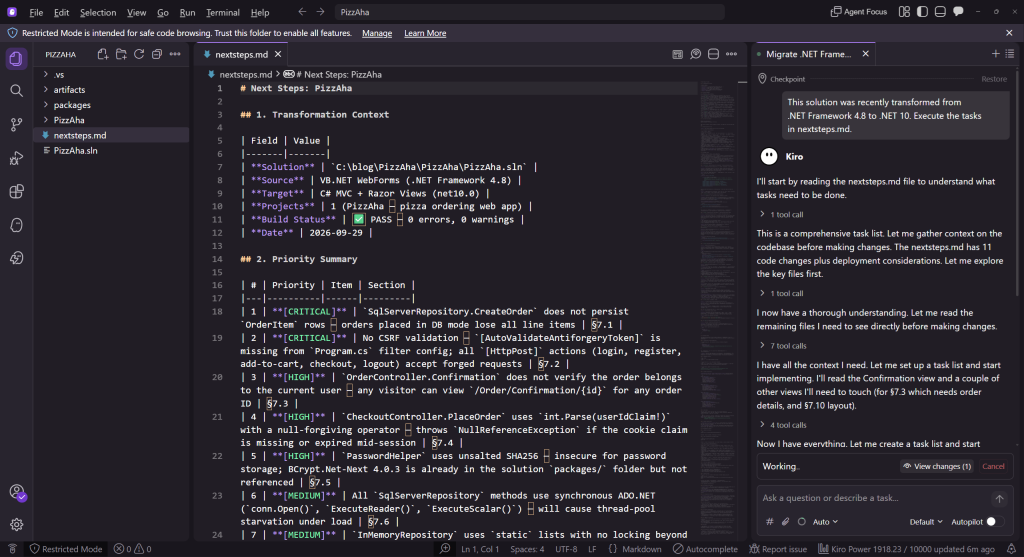Click Kiro Power usage in status bar
Image resolution: width=1024 pixels, height=557 pixels.
[906, 549]
